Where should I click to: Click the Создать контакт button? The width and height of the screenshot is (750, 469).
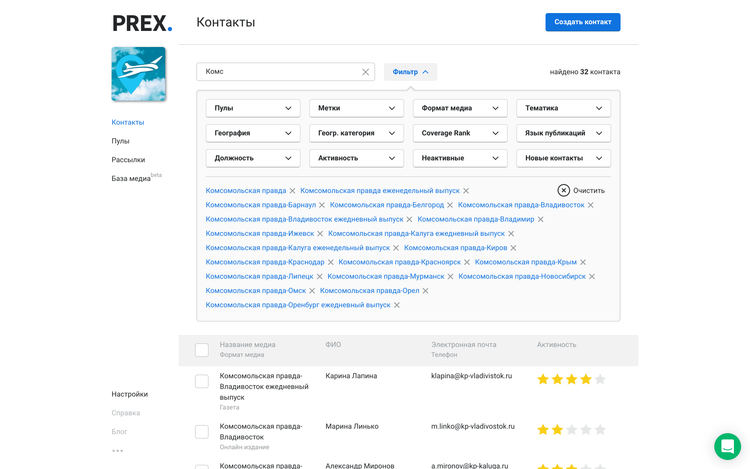coord(583,22)
